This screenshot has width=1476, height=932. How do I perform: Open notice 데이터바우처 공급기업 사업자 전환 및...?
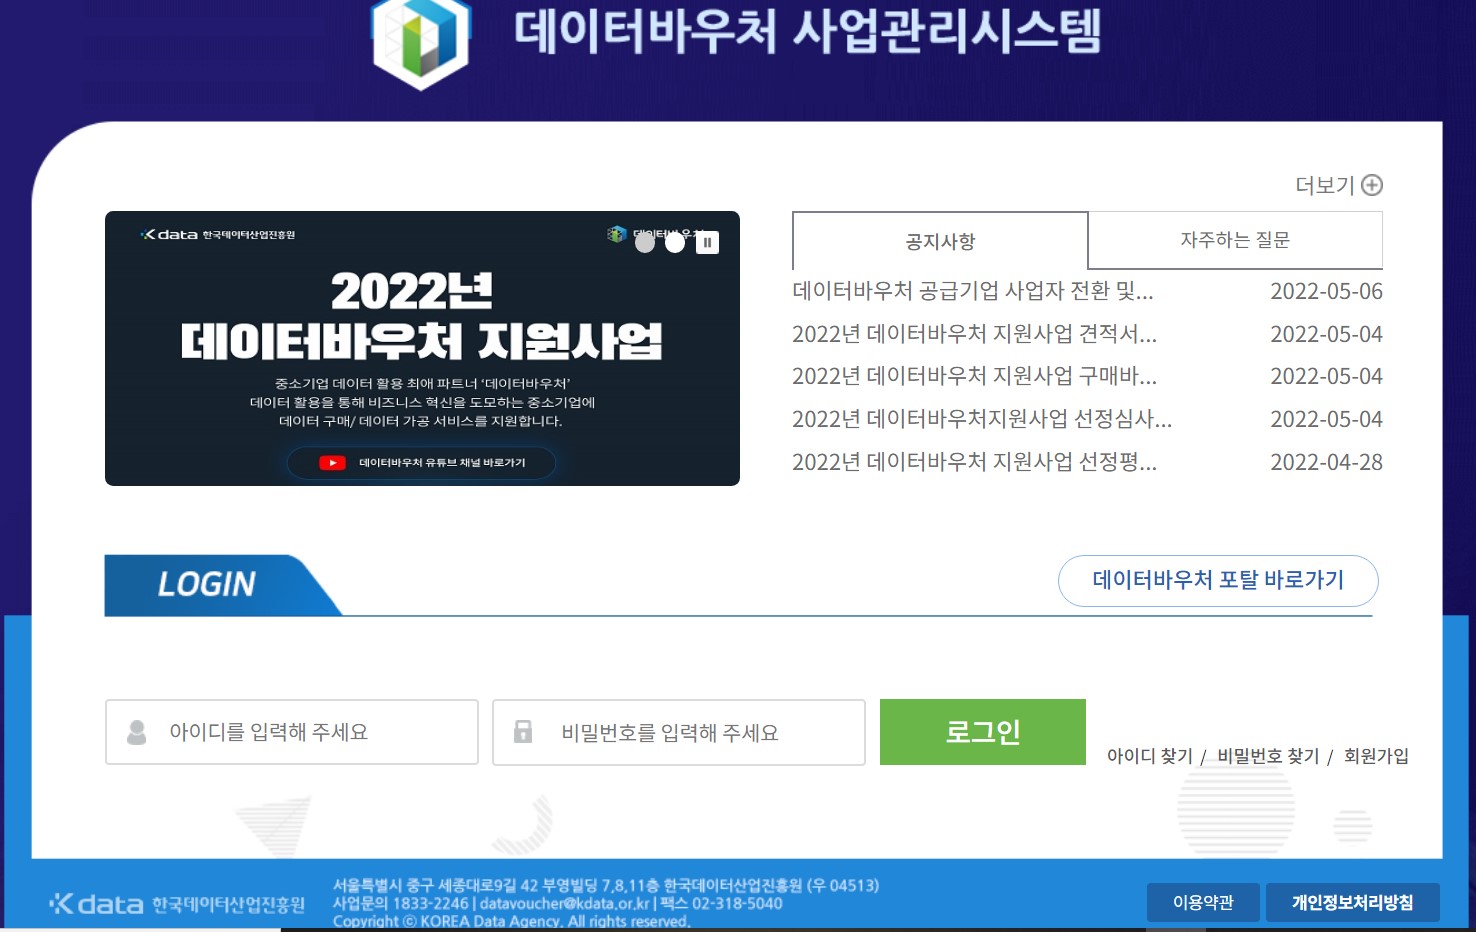pyautogui.click(x=973, y=291)
